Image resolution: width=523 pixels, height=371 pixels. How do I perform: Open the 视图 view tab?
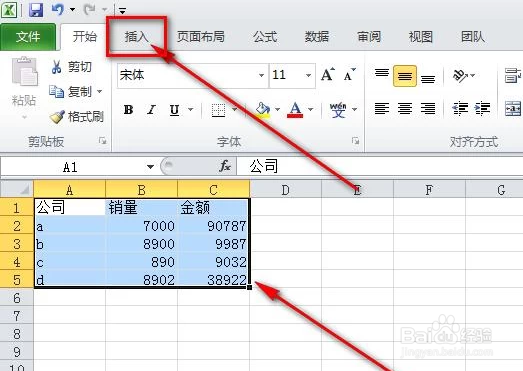point(421,36)
